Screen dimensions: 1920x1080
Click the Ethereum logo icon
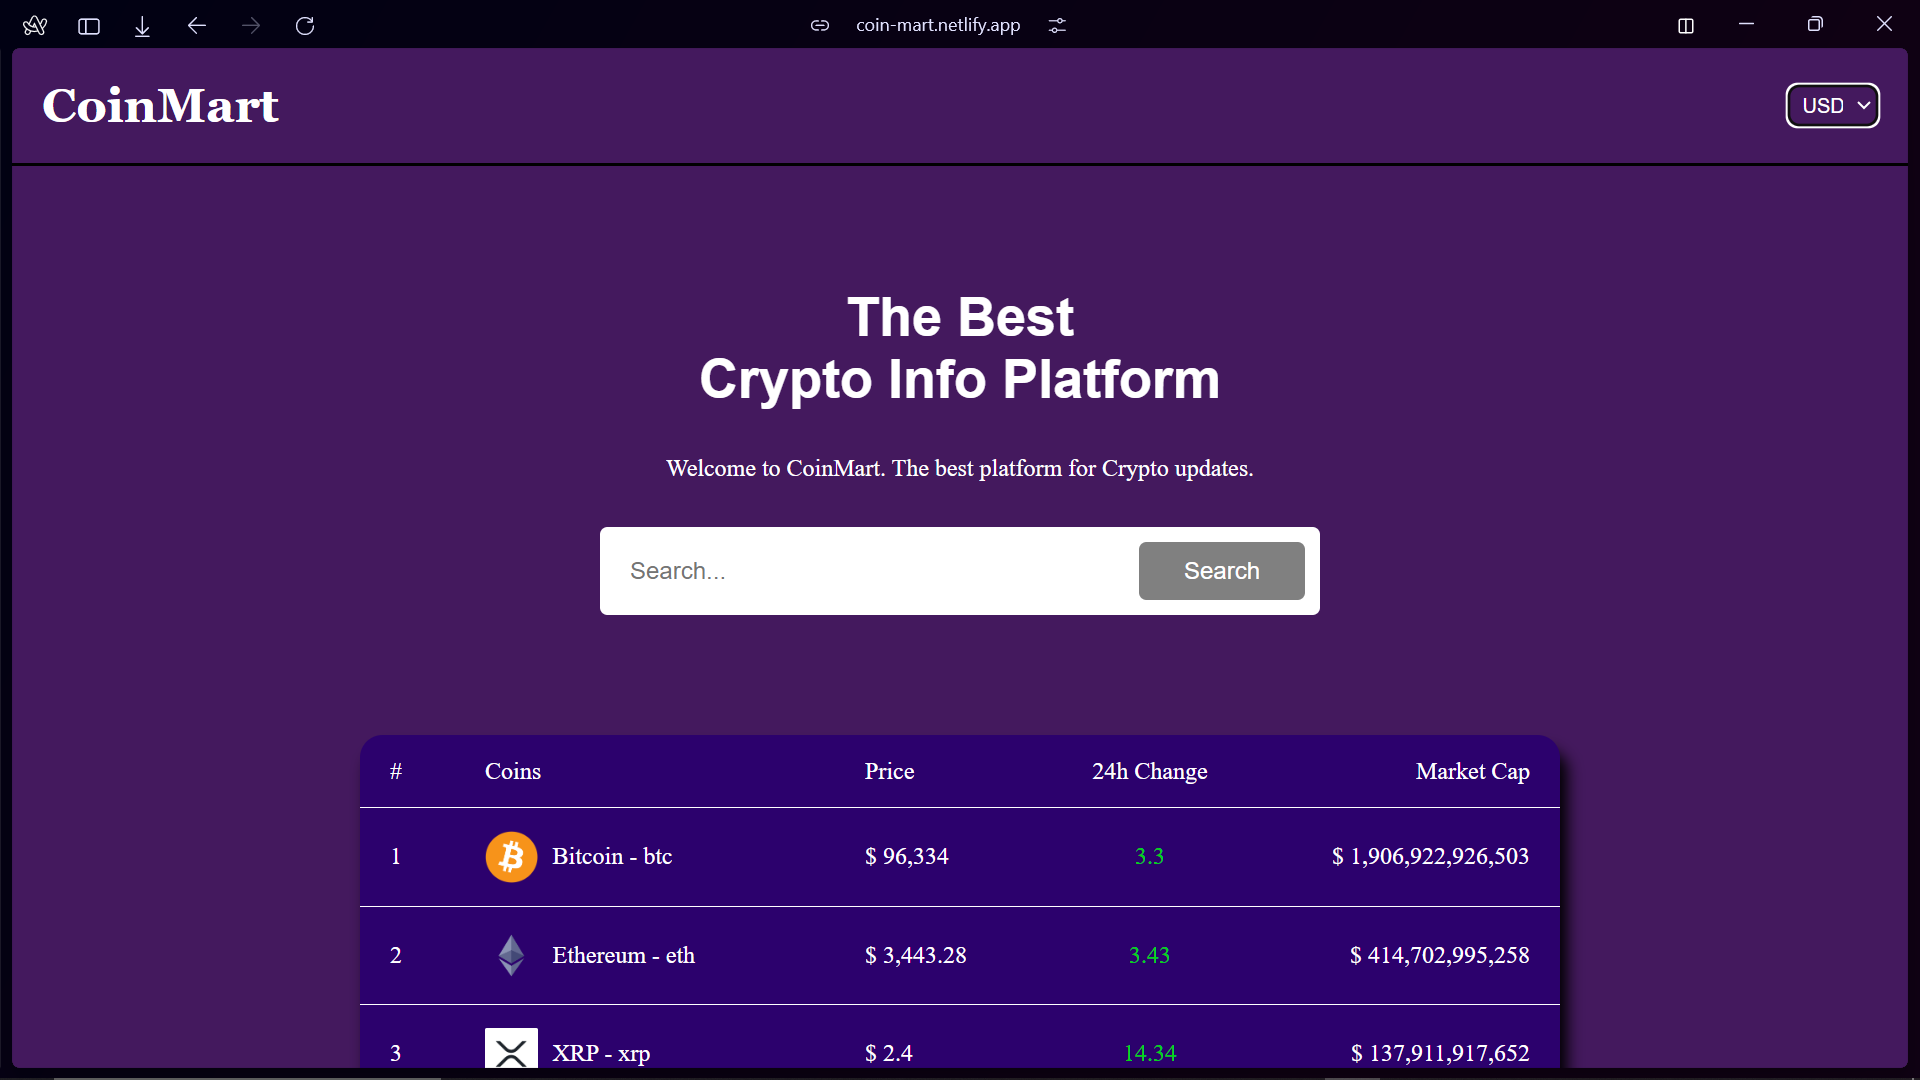pyautogui.click(x=511, y=955)
